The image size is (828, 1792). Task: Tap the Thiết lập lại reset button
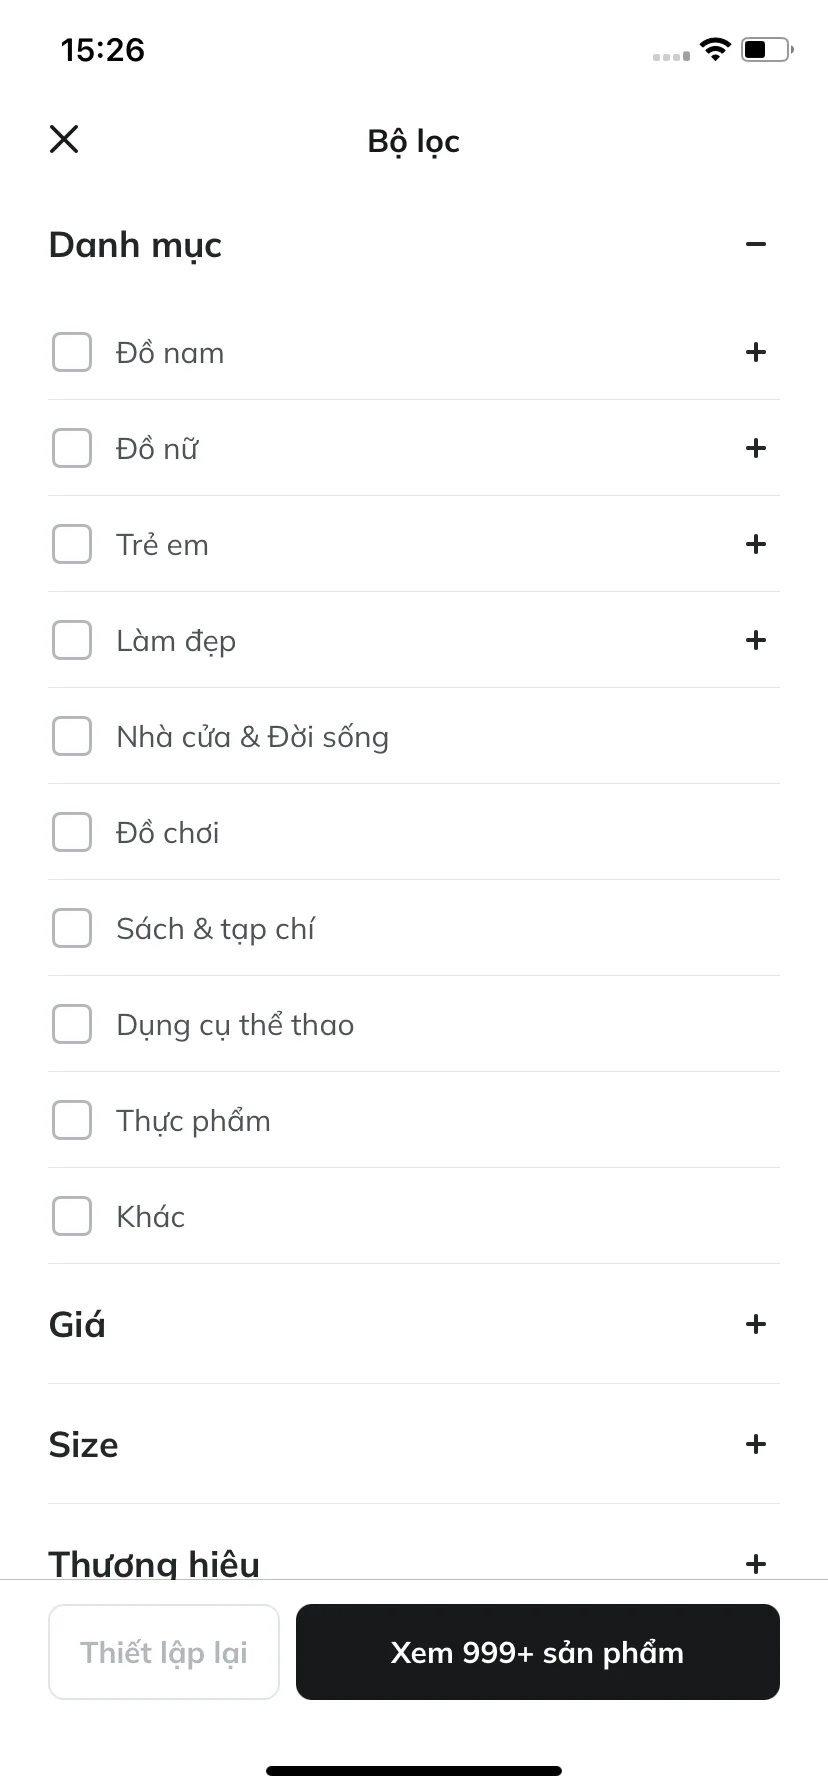(164, 1652)
